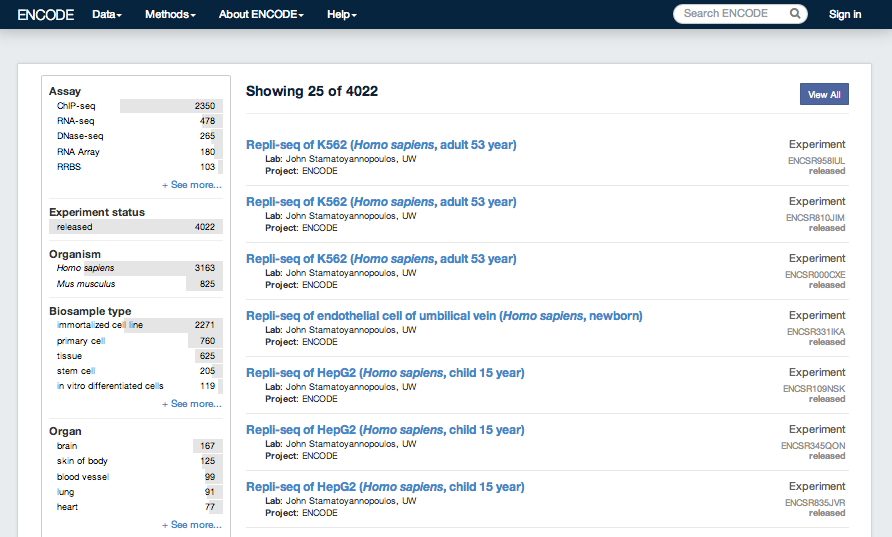Viewport: 892px width, 537px height.
Task: Filter by brain organ
Action: (x=68, y=446)
